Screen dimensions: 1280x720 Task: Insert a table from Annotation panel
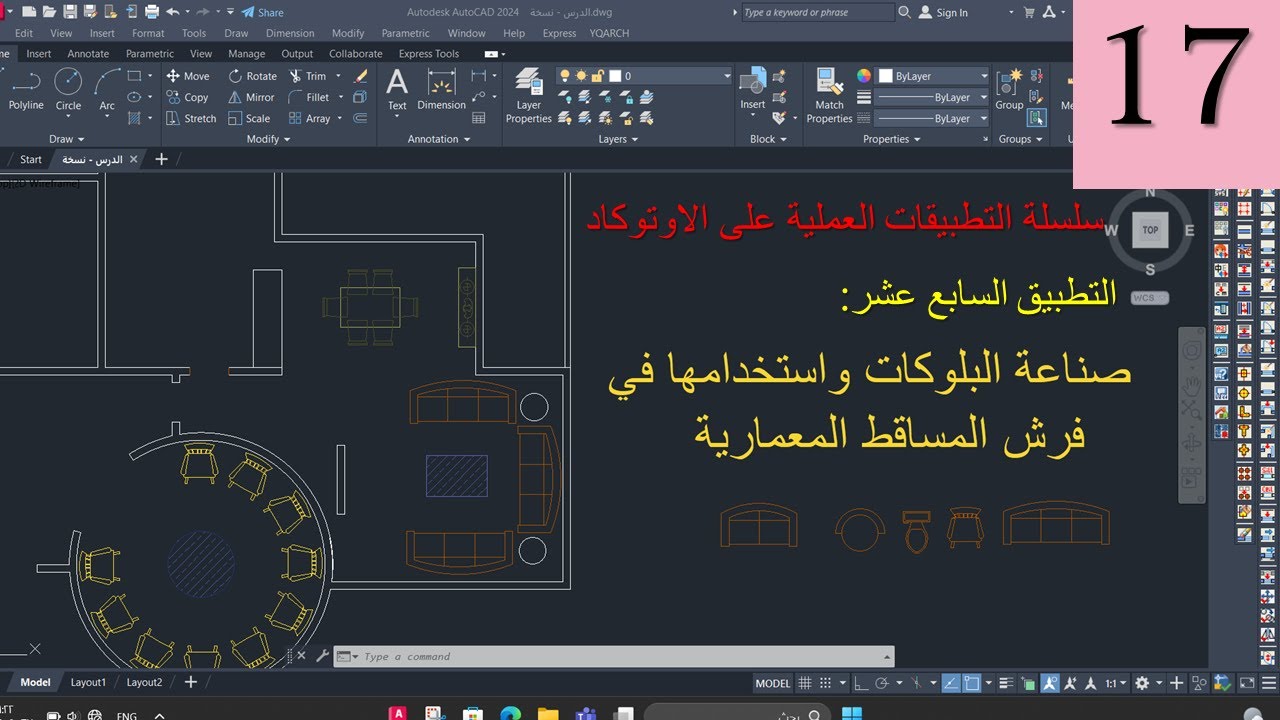click(479, 118)
